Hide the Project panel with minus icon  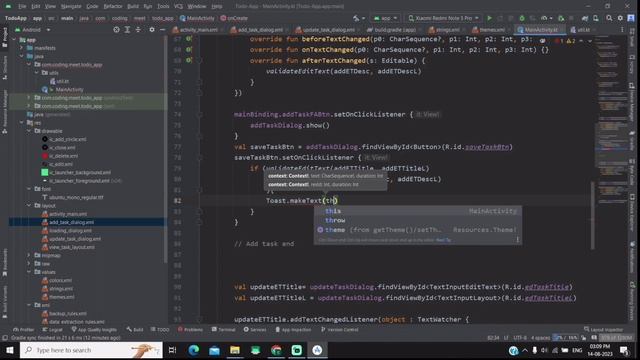[162, 29]
